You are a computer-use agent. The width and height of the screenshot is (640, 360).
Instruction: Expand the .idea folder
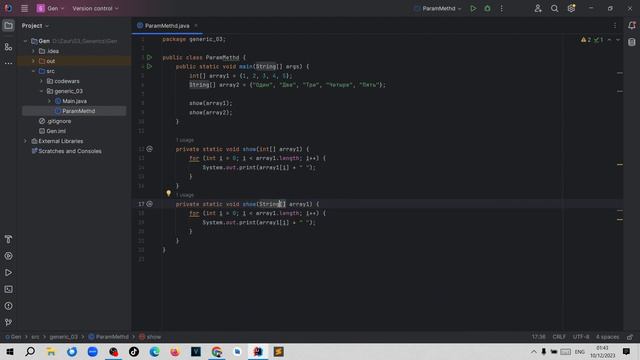[33, 51]
